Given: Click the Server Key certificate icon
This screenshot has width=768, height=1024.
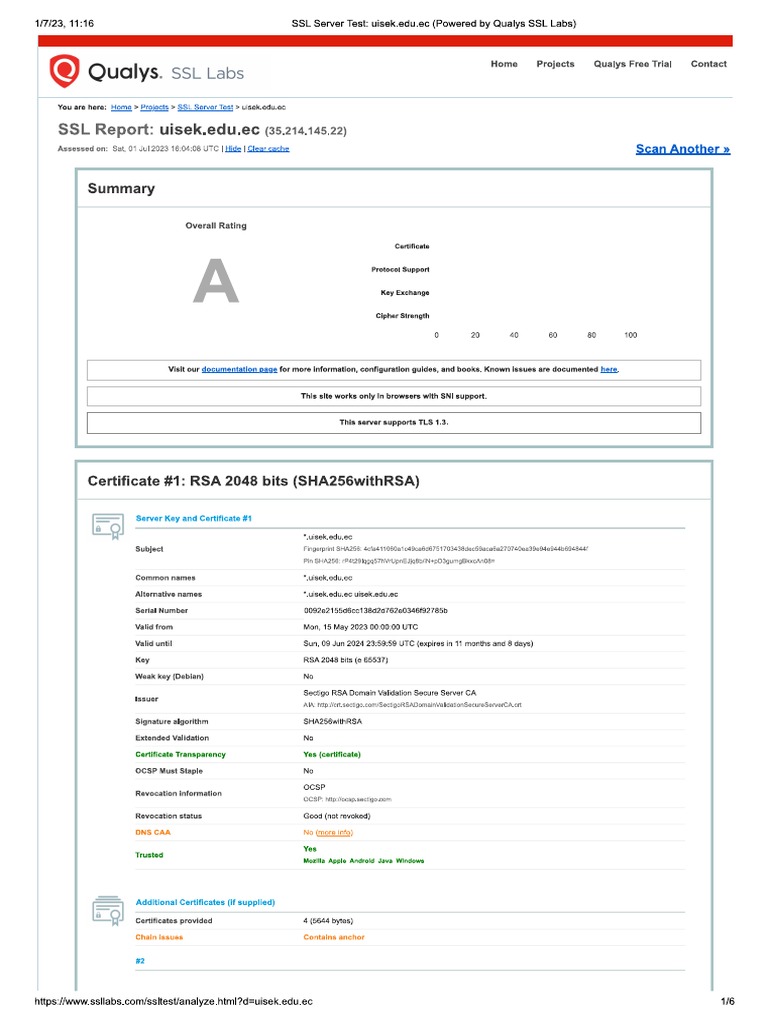Looking at the screenshot, I should pos(107,525).
